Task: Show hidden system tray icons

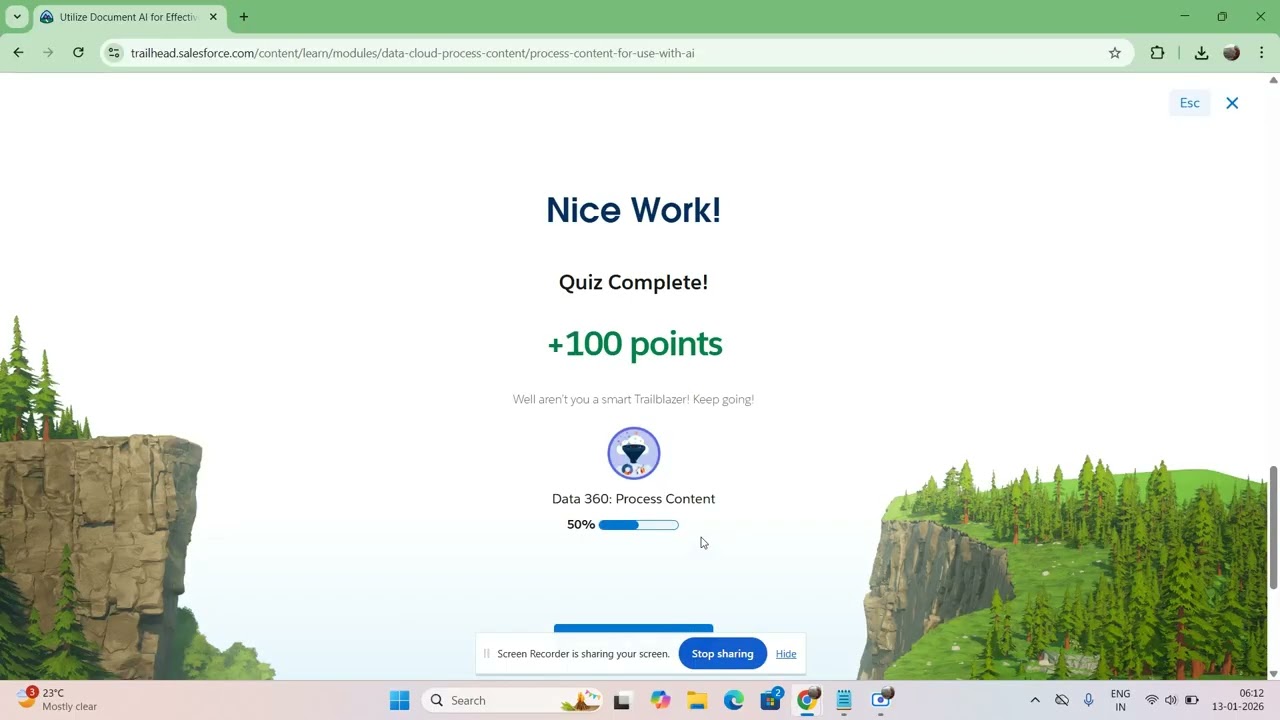Action: 1035,700
